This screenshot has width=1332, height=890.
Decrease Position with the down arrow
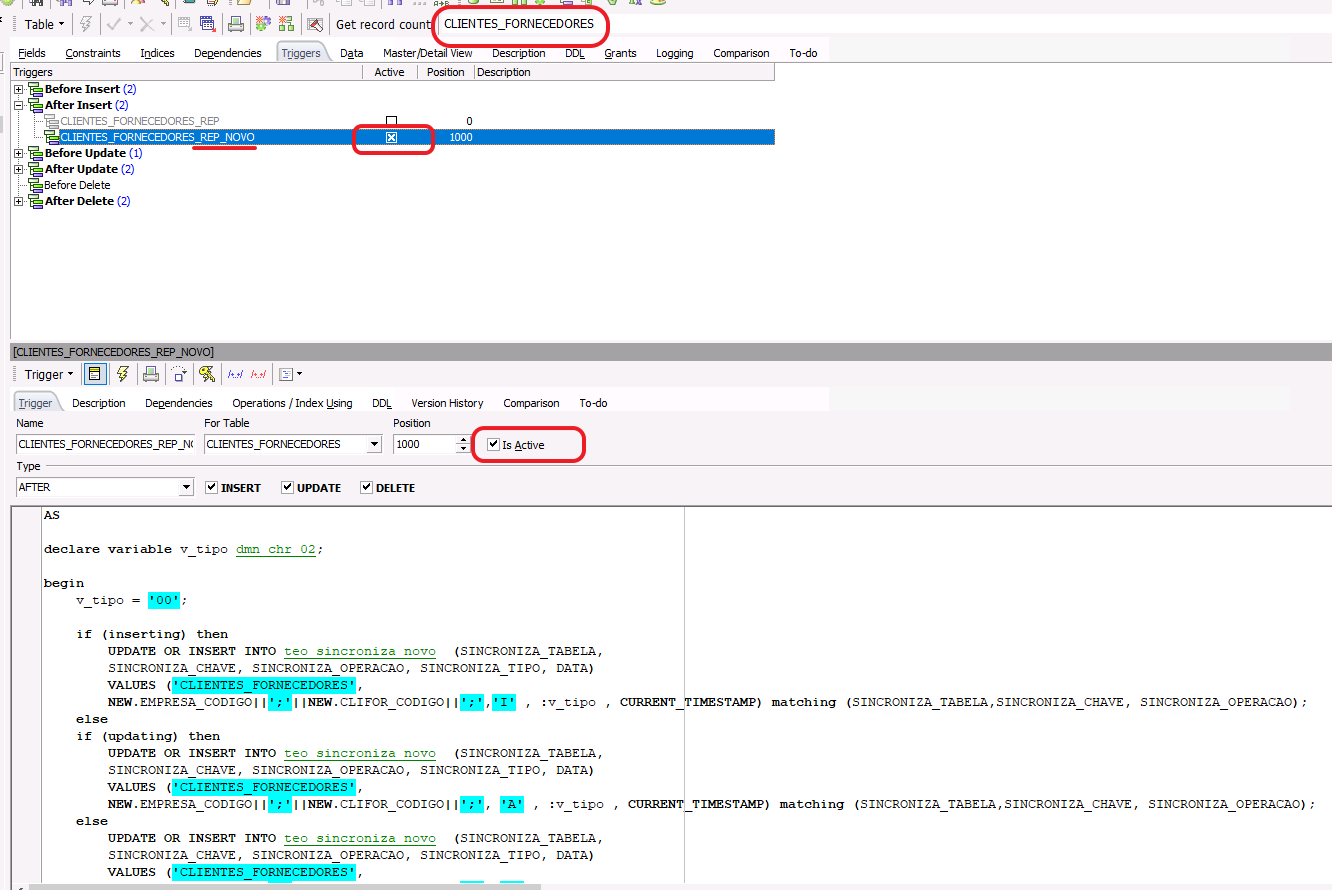[x=462, y=449]
